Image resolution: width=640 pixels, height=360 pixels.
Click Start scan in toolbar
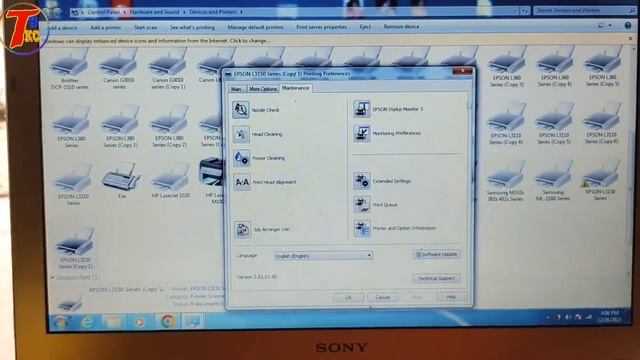tap(146, 27)
